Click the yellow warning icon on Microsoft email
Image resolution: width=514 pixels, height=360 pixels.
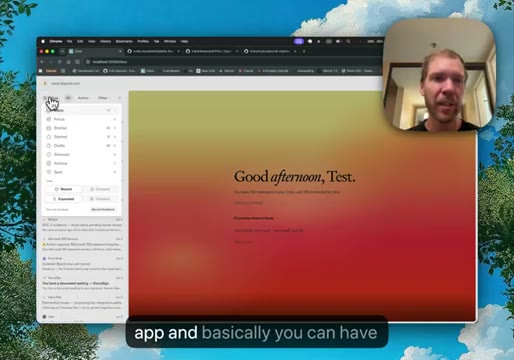click(44, 244)
